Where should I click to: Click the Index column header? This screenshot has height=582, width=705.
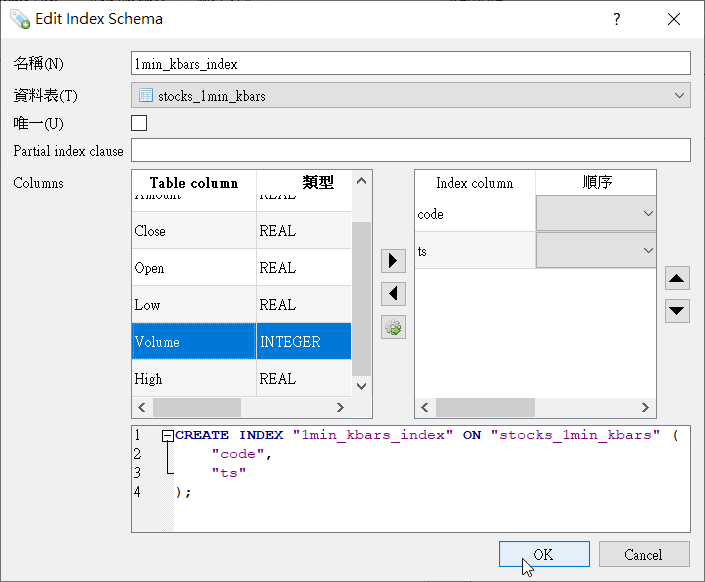click(x=475, y=183)
